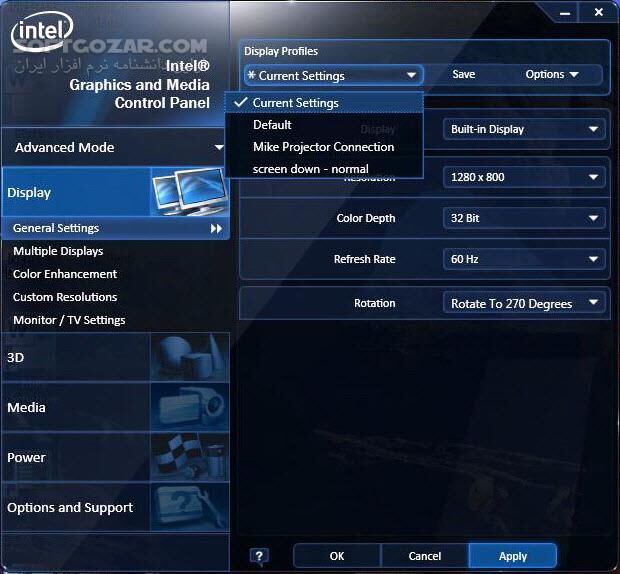This screenshot has width=620, height=574.
Task: Select screen down - normal profile
Action: click(324, 169)
